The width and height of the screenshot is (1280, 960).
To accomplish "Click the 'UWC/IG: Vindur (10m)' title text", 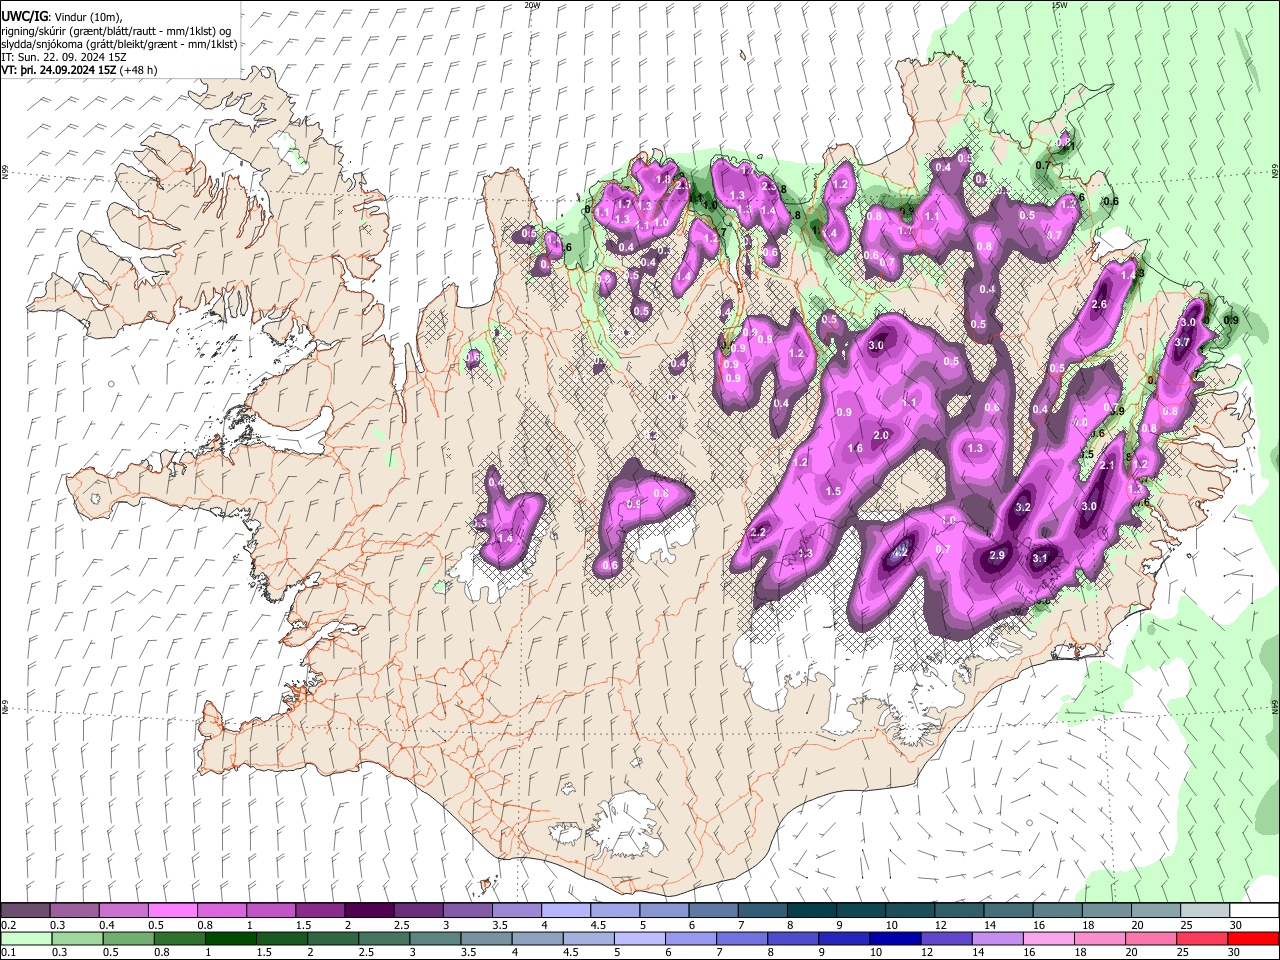I will pos(61,17).
